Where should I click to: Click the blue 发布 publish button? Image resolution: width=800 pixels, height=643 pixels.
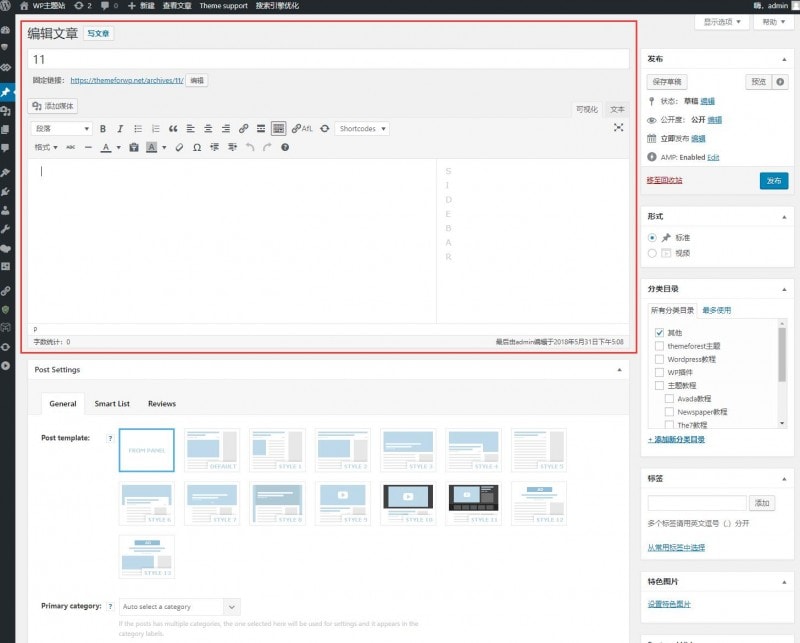pyautogui.click(x=773, y=180)
